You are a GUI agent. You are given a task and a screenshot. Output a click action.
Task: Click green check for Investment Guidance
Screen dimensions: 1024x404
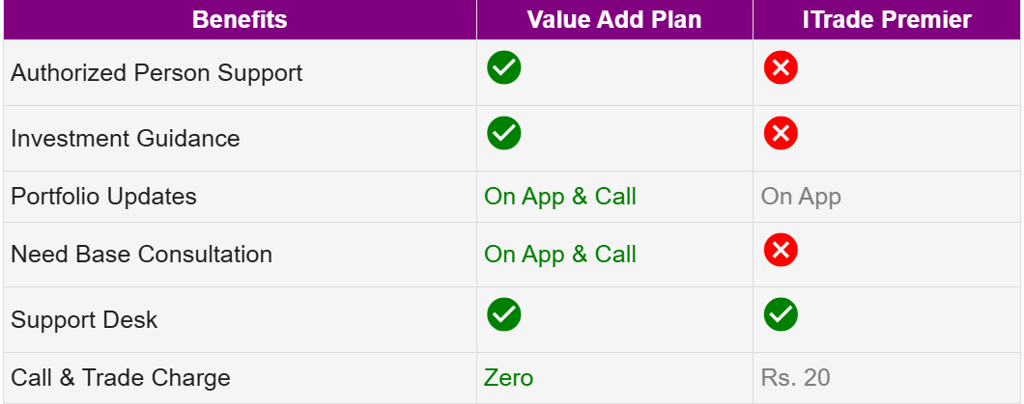504,132
